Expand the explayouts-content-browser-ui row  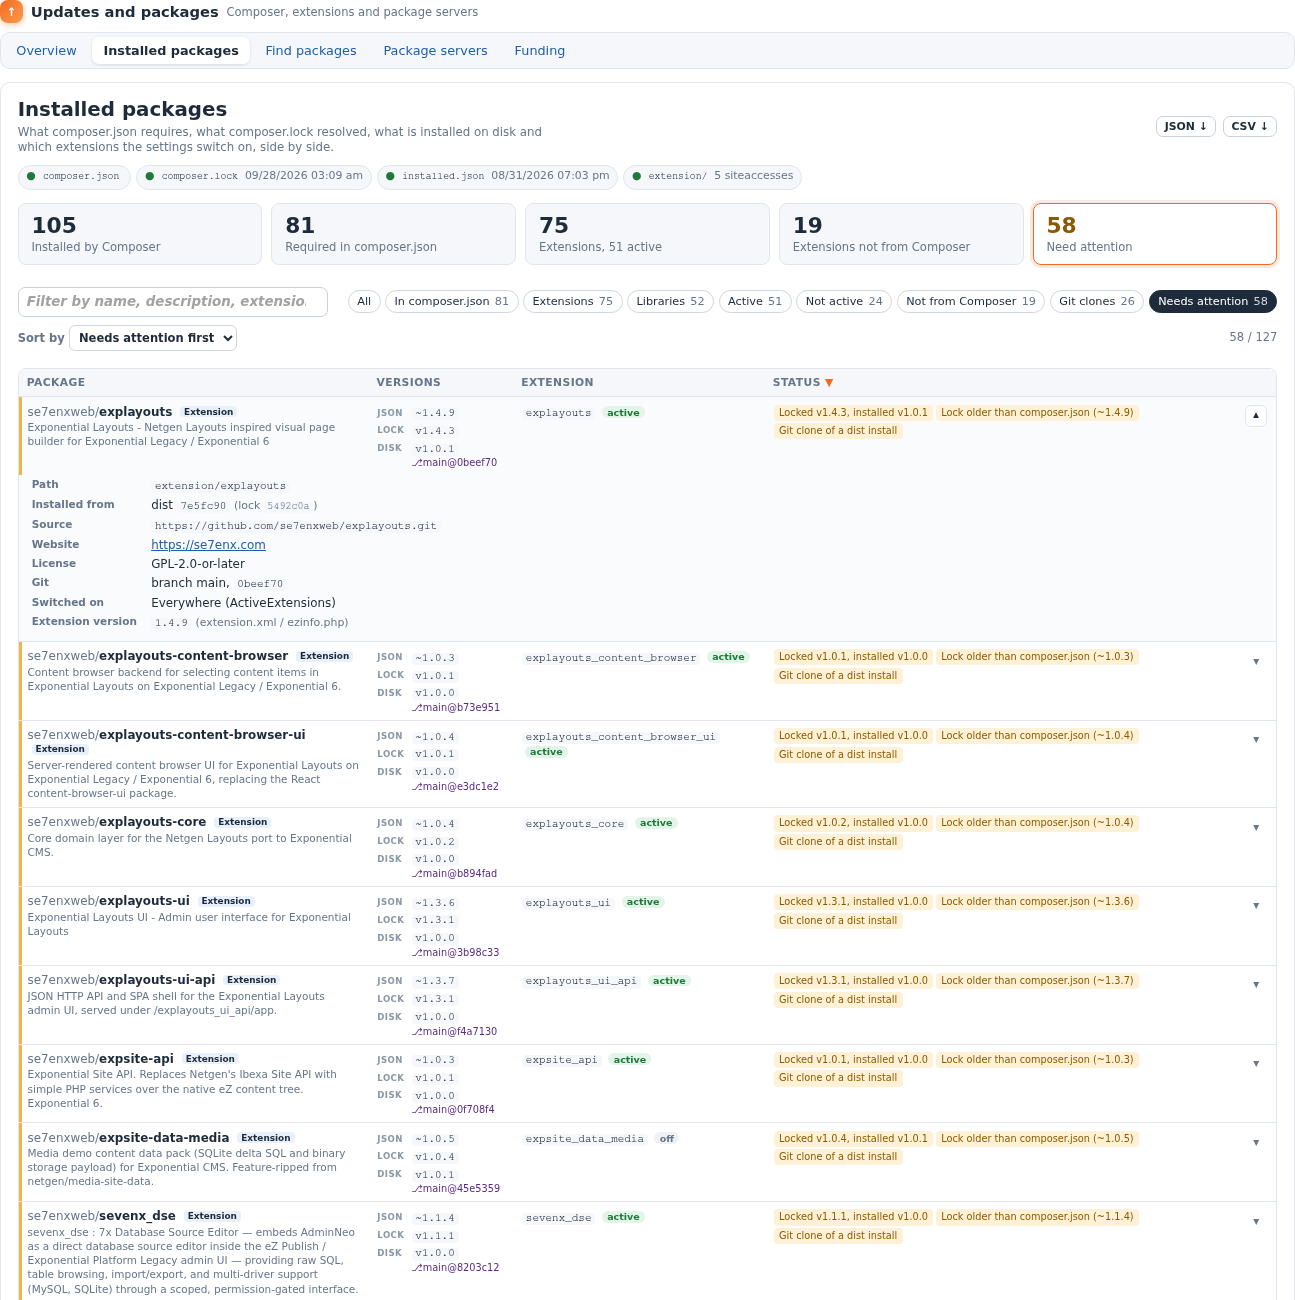pyautogui.click(x=1256, y=740)
